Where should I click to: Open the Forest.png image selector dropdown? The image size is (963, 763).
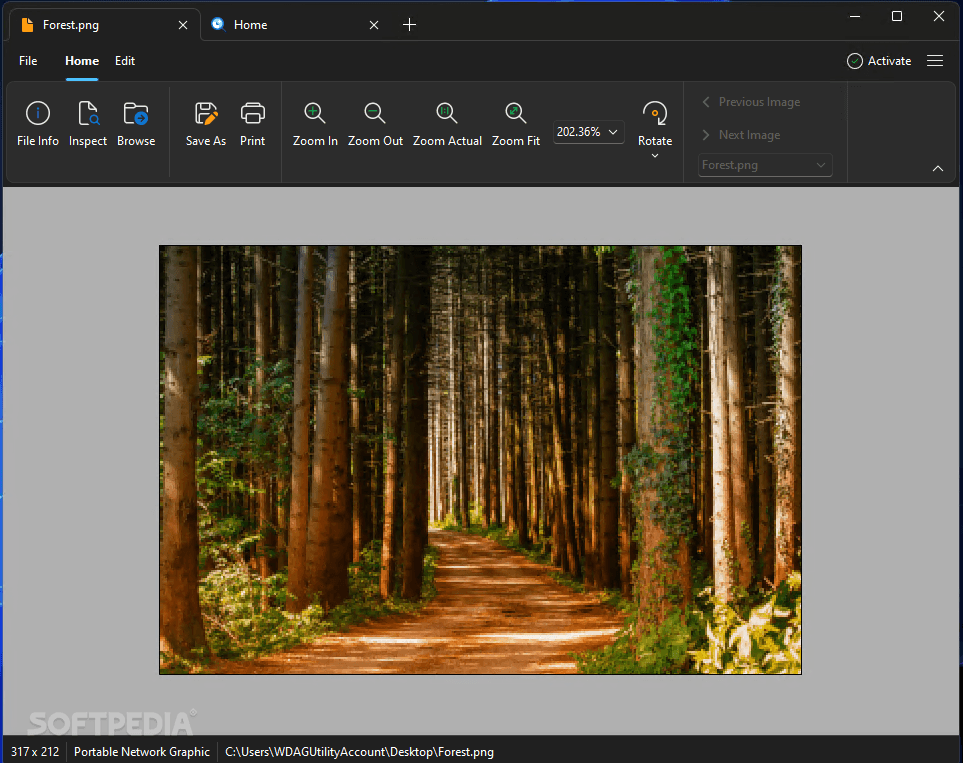pos(765,165)
